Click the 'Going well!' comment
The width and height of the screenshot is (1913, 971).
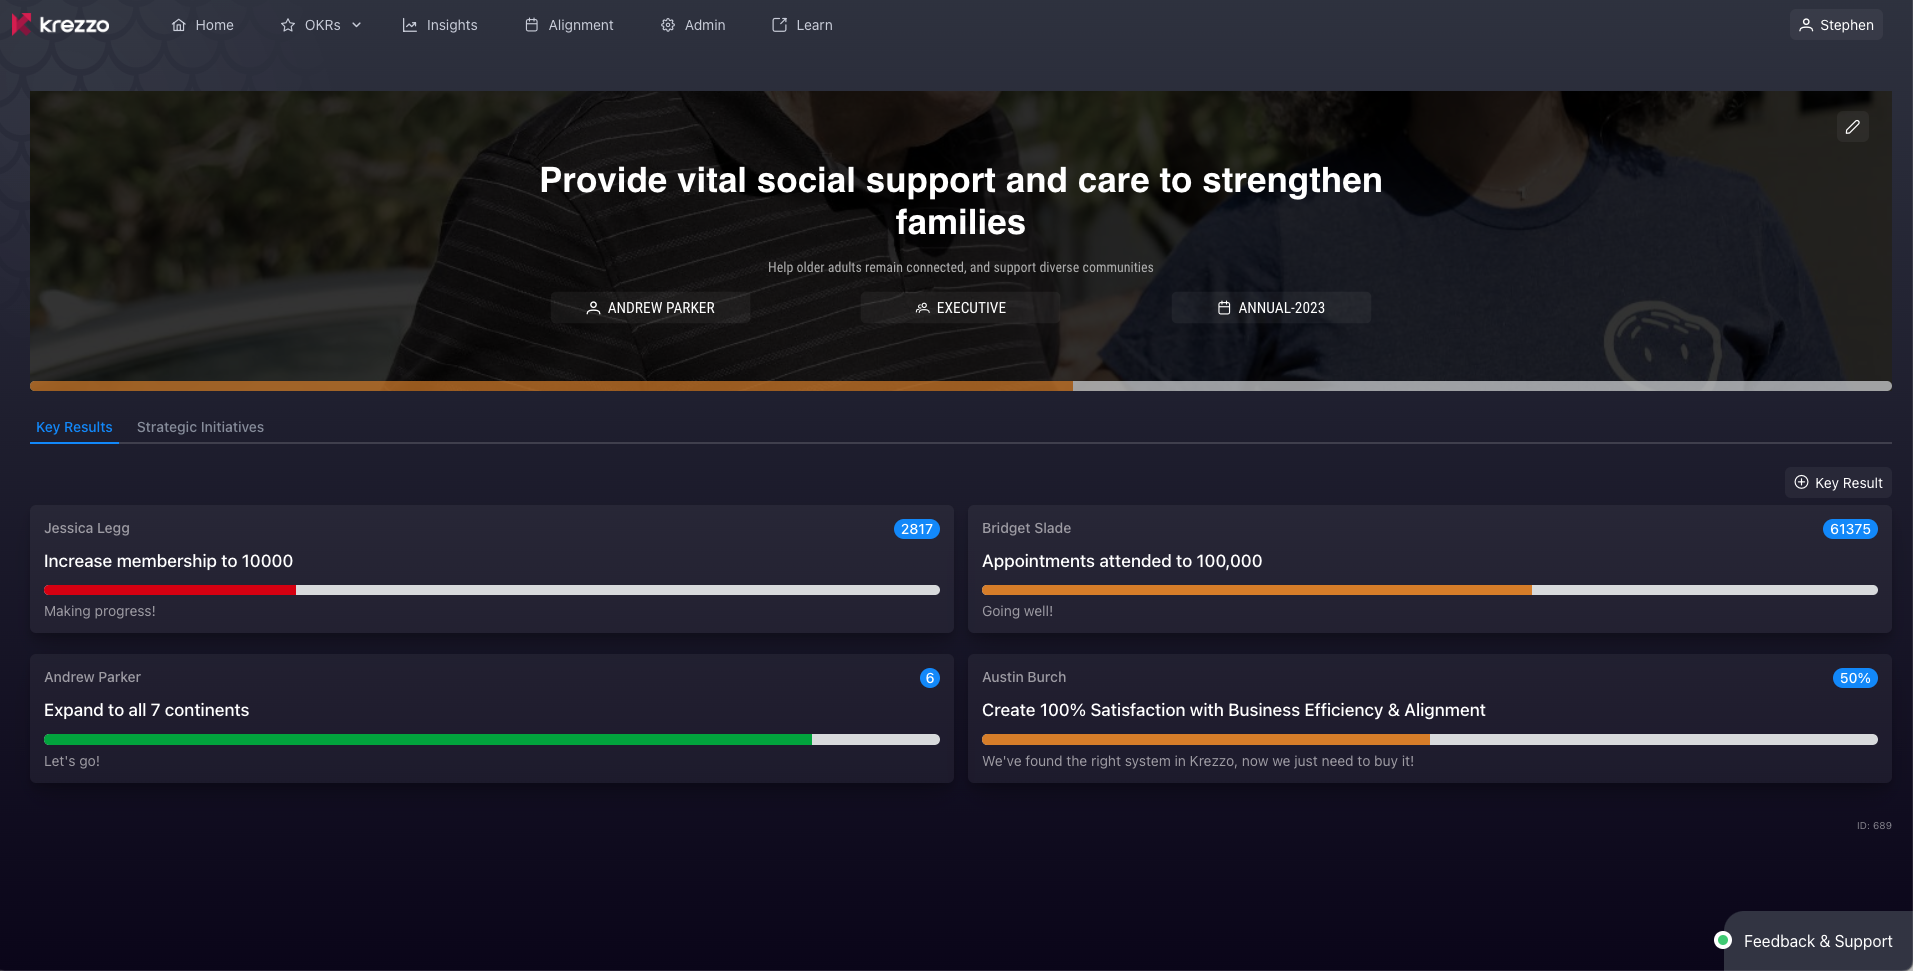point(1017,611)
